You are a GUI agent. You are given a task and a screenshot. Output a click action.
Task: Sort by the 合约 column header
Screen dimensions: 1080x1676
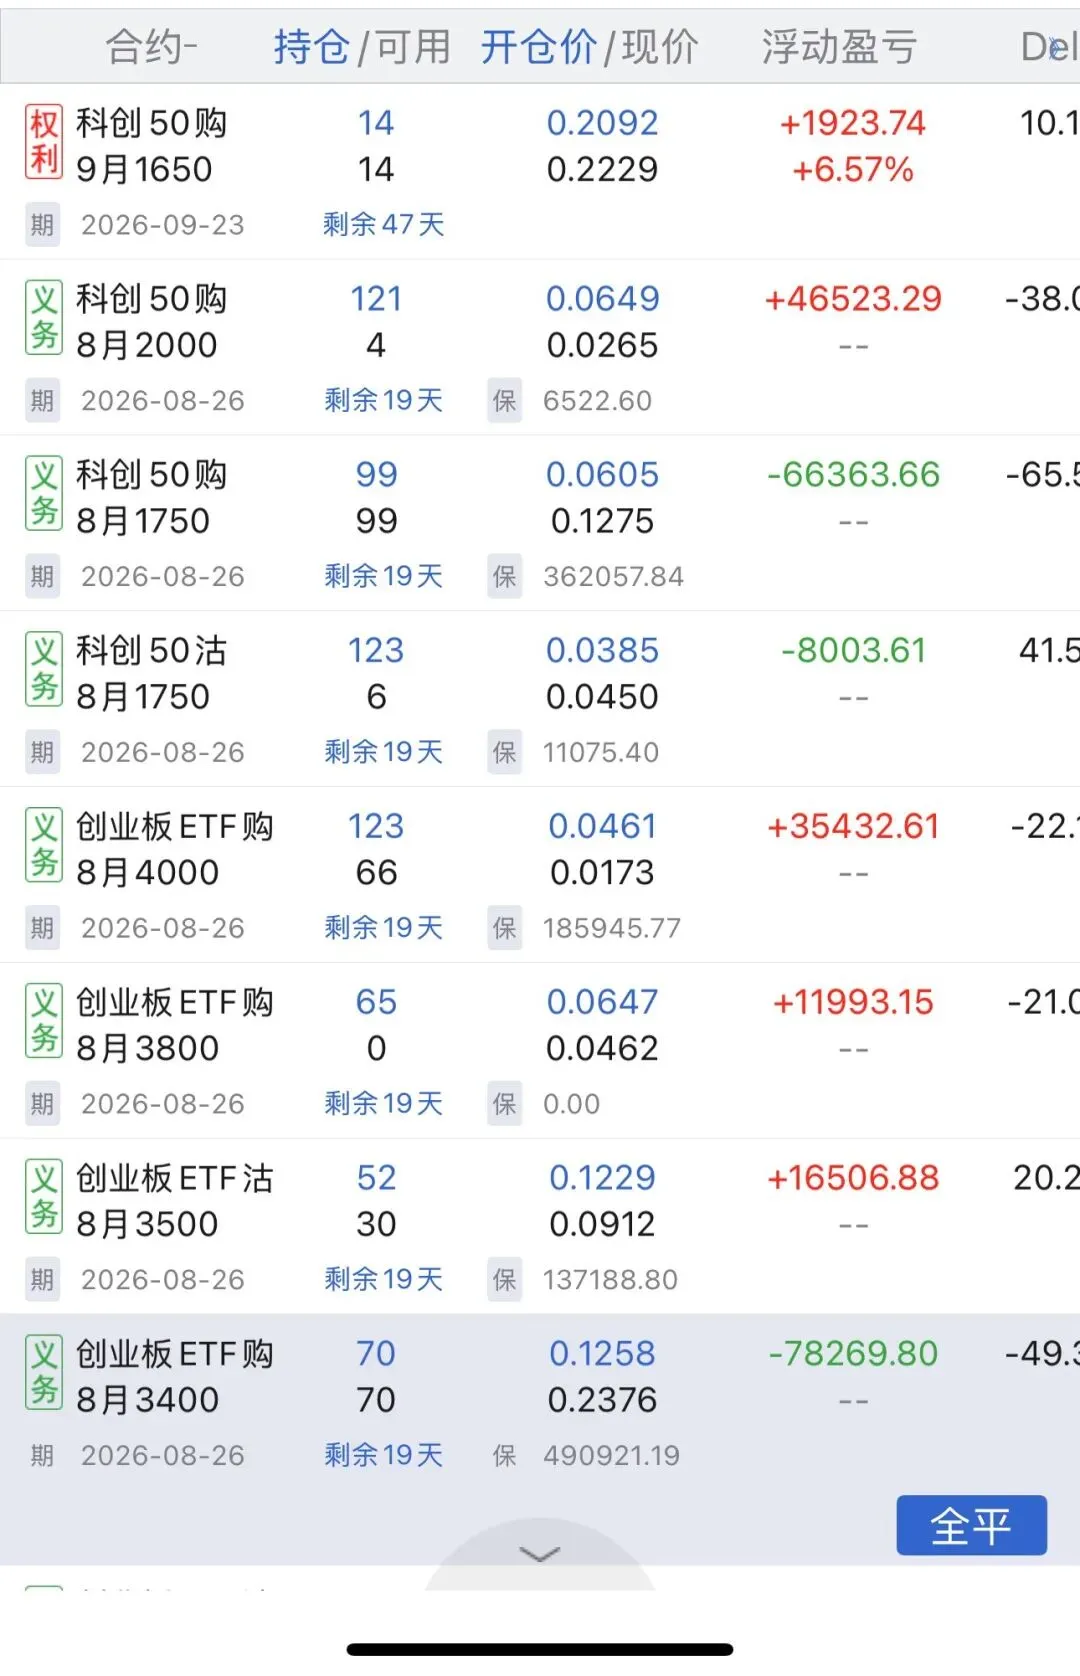(152, 47)
